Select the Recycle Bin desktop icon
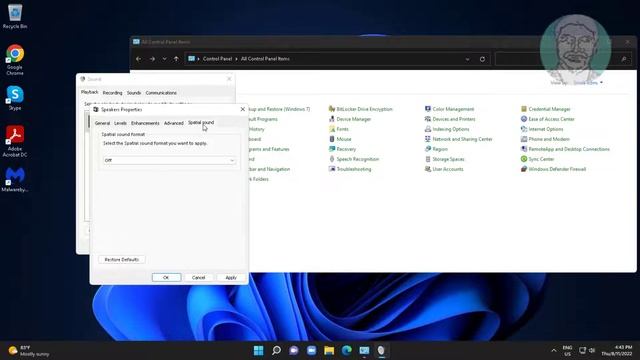Image resolution: width=640 pixels, height=360 pixels. 15,16
